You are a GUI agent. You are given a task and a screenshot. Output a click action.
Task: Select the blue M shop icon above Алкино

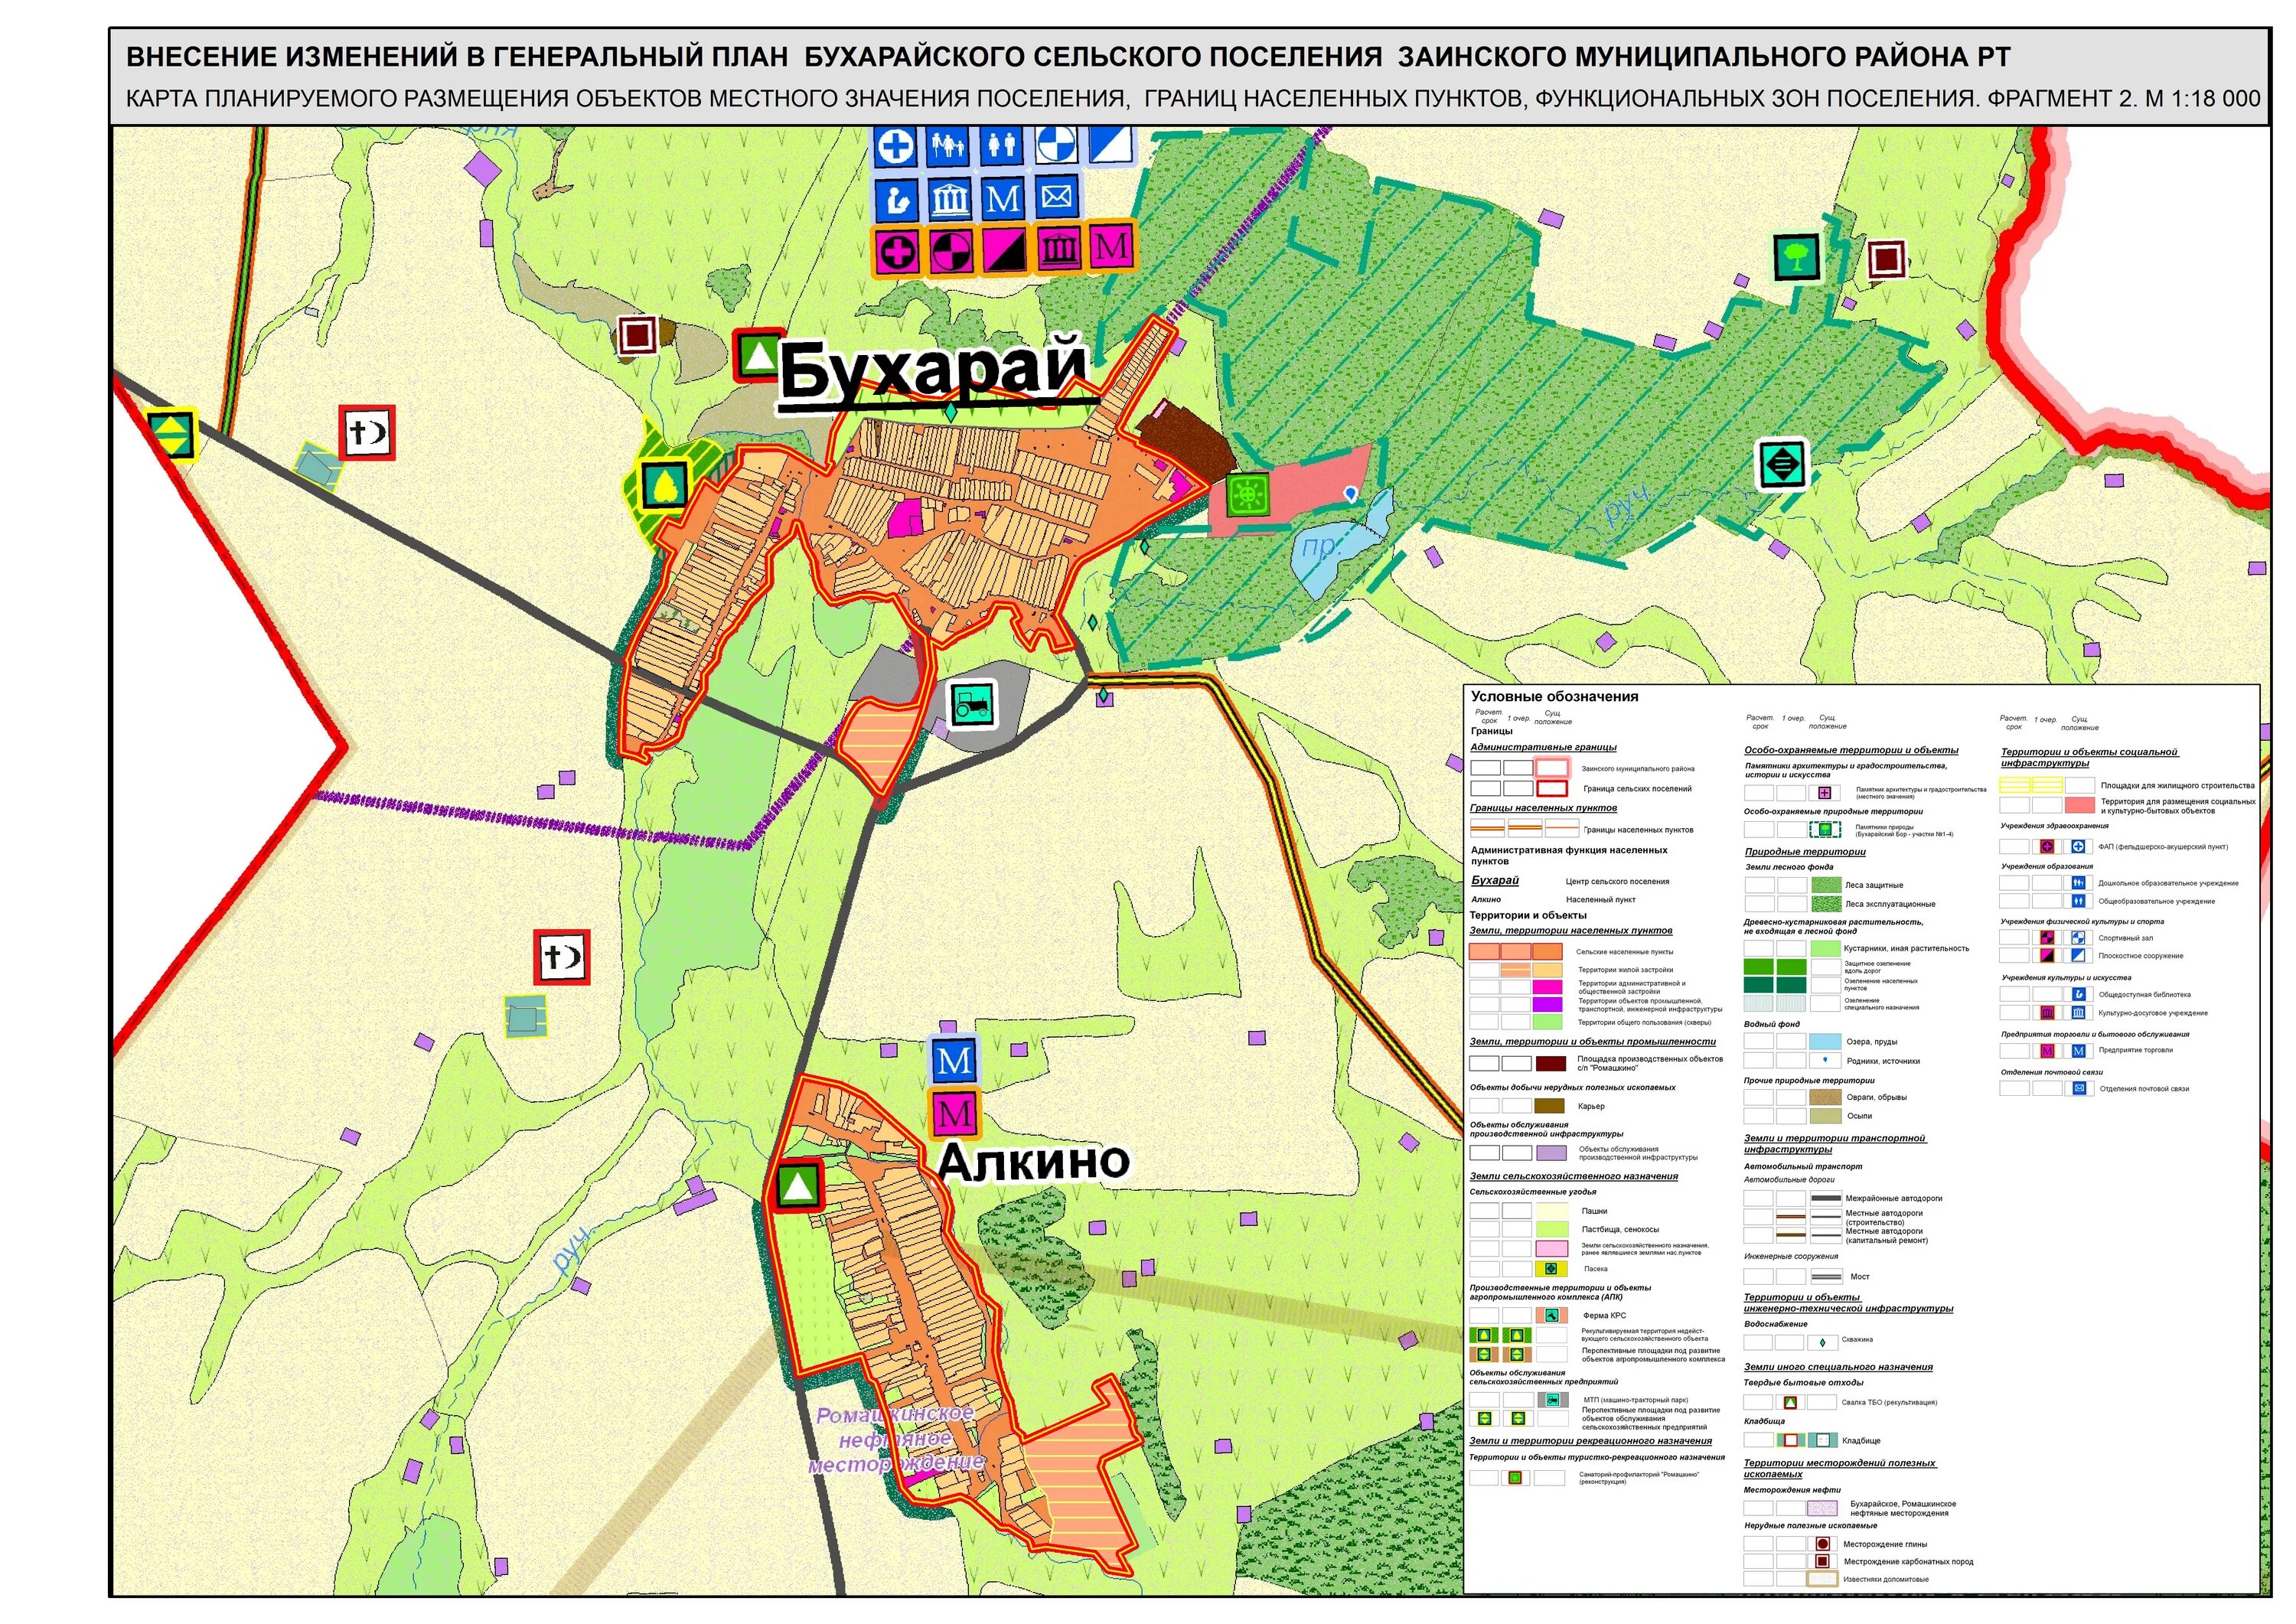pyautogui.click(x=954, y=1061)
